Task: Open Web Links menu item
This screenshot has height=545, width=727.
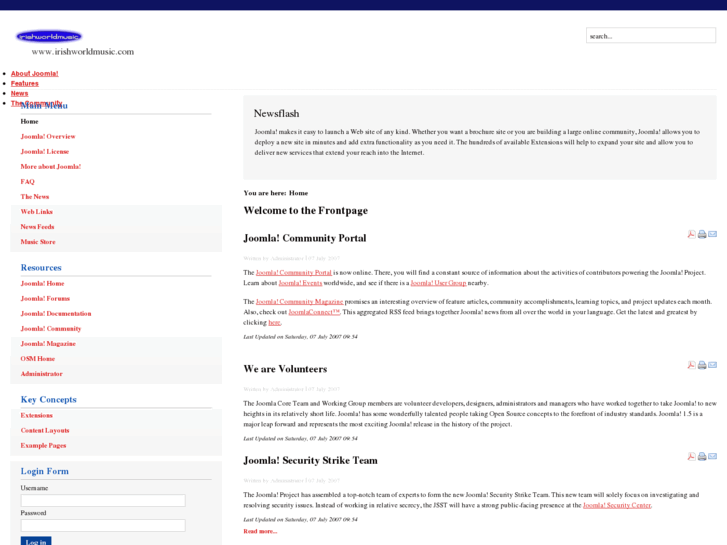Action: [x=36, y=212]
